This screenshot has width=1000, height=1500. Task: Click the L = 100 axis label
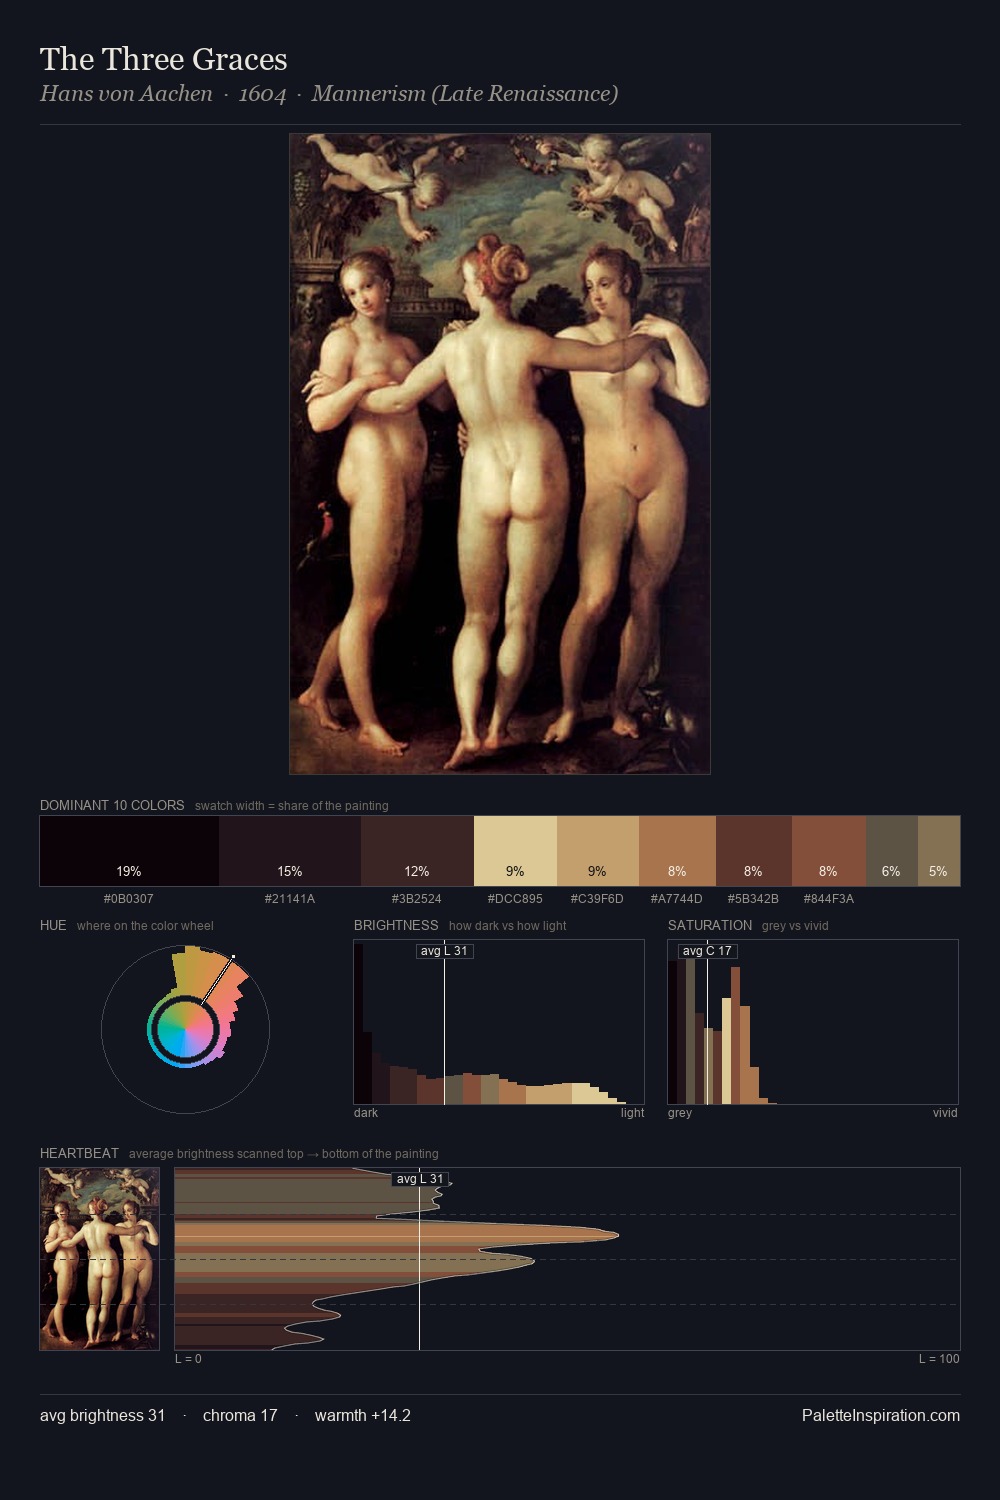pyautogui.click(x=939, y=1359)
